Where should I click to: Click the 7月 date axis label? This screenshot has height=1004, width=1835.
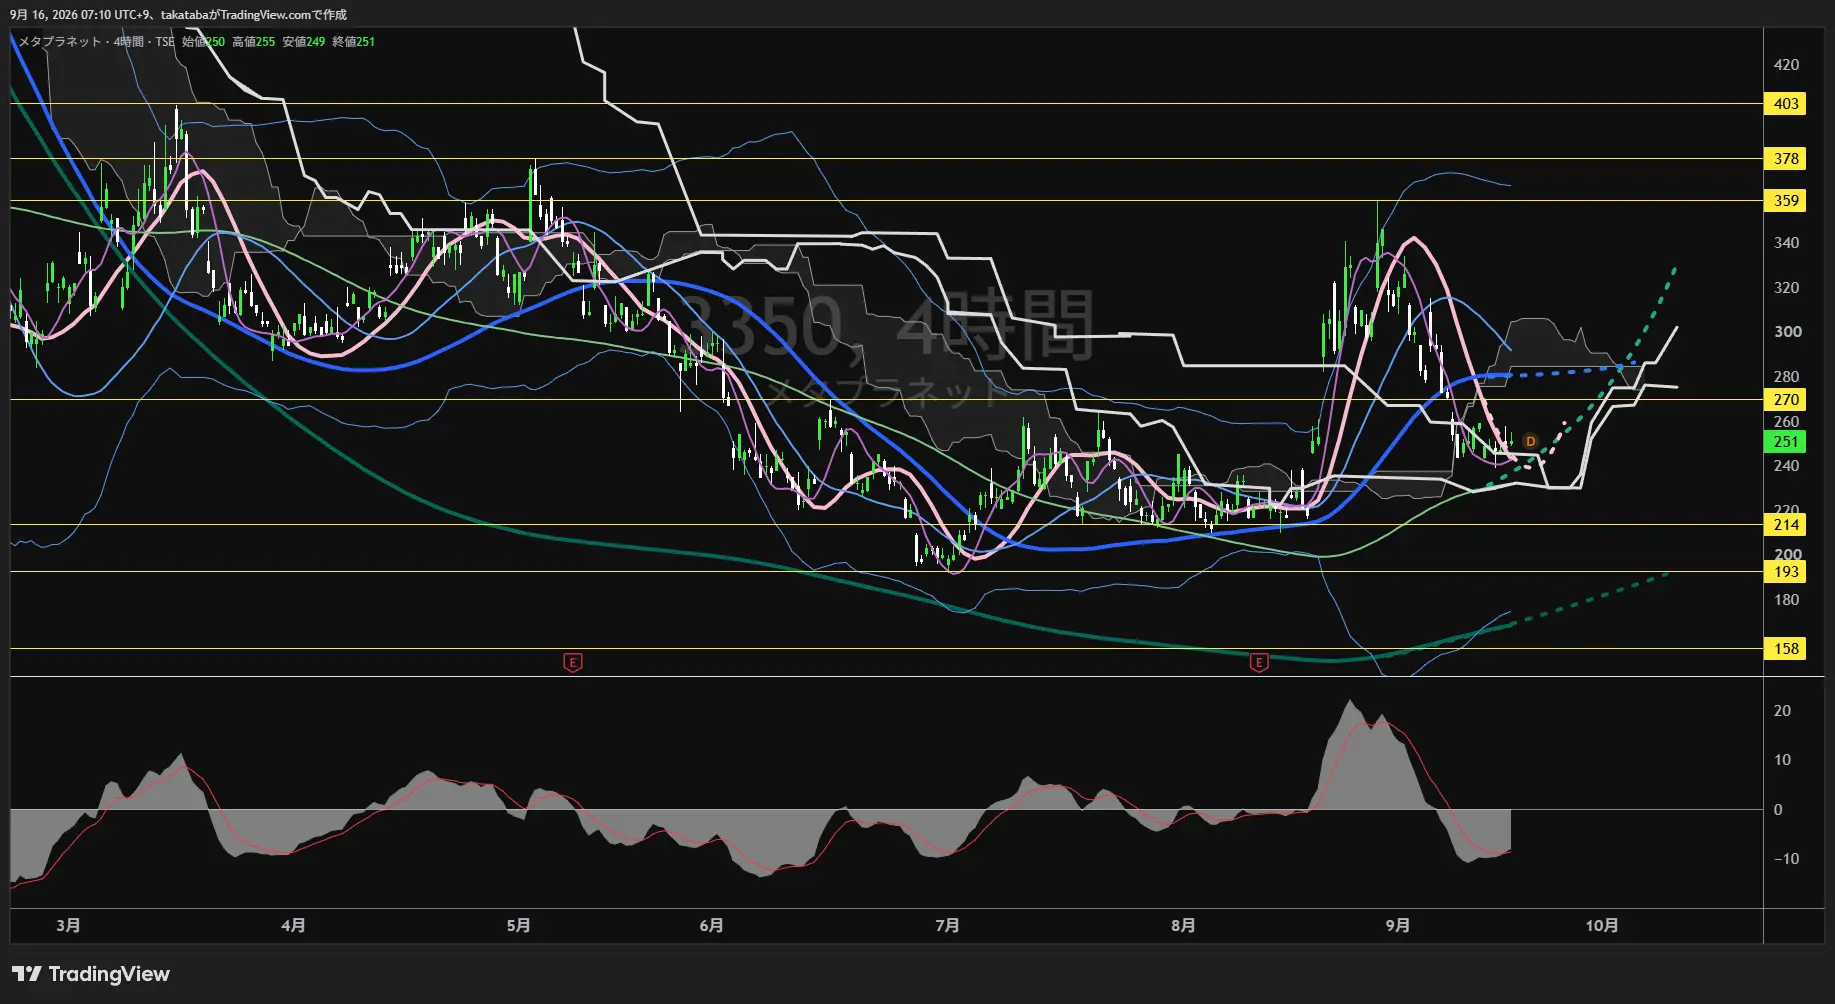coord(947,926)
